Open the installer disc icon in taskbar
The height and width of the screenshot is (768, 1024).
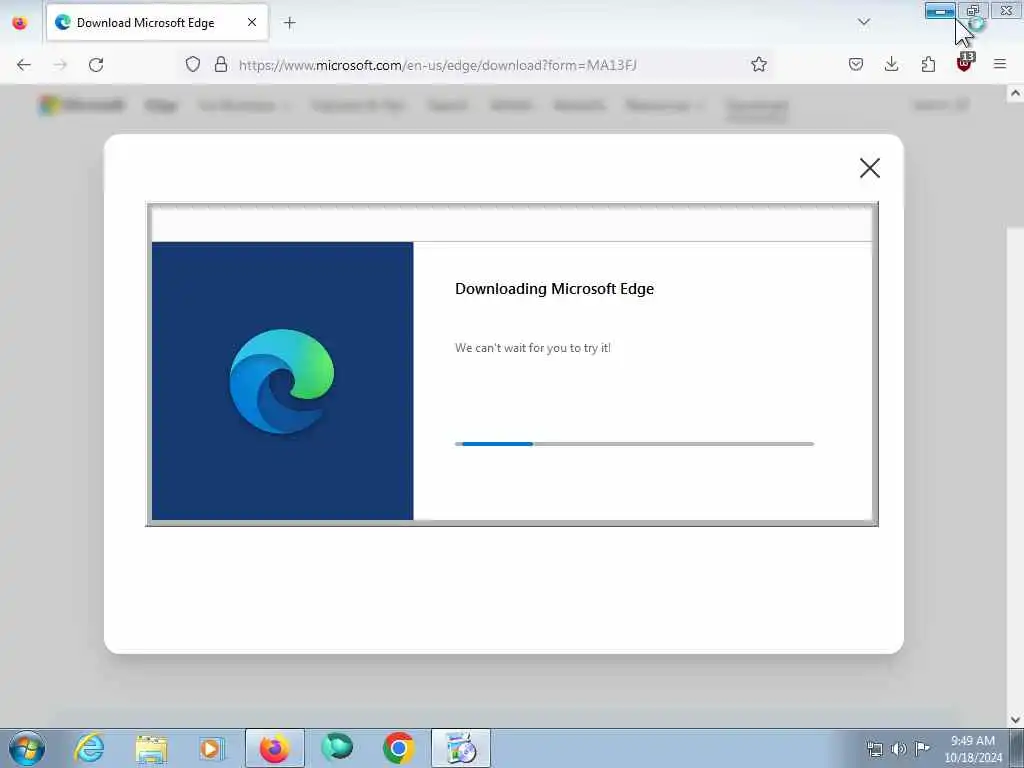click(x=460, y=748)
